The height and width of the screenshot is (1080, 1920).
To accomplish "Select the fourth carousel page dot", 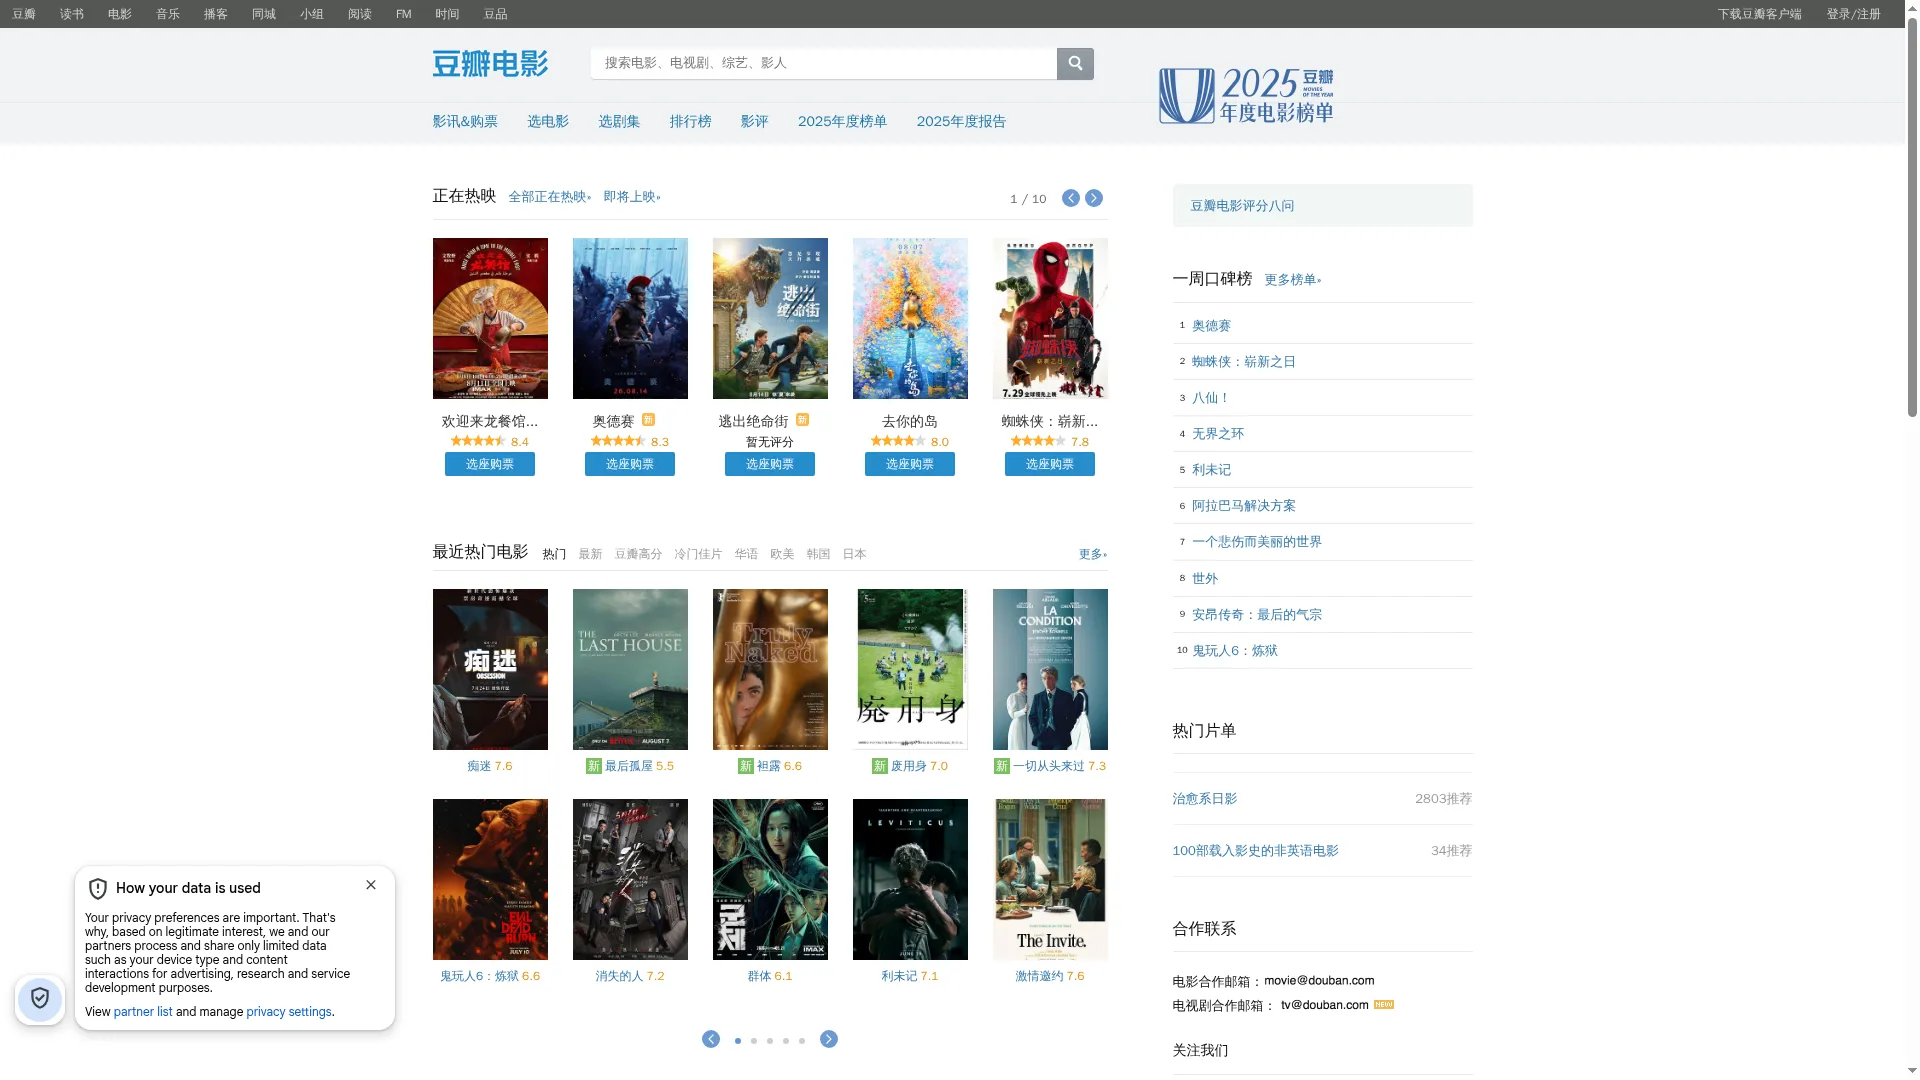I will click(786, 1041).
